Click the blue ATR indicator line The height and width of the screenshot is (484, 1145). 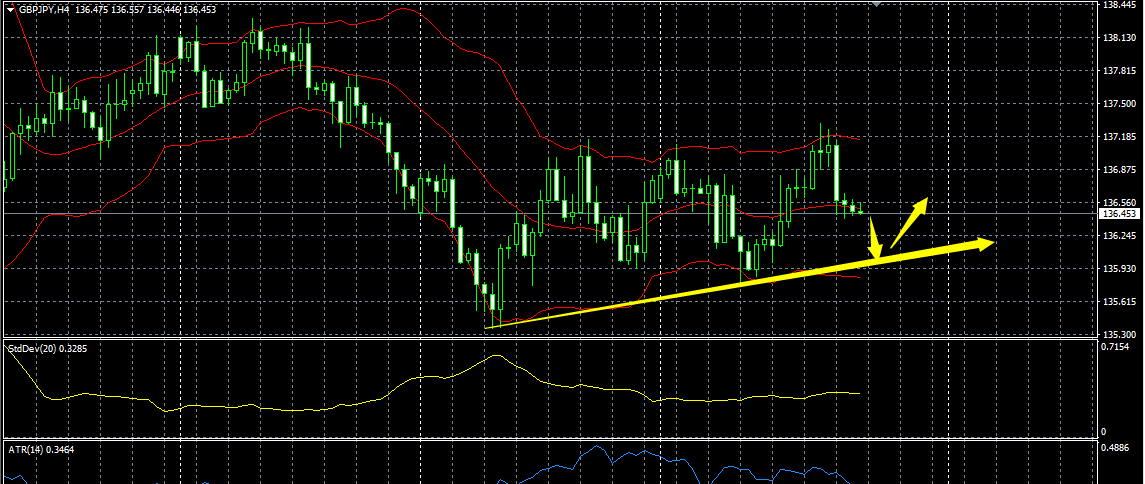[x=590, y=450]
